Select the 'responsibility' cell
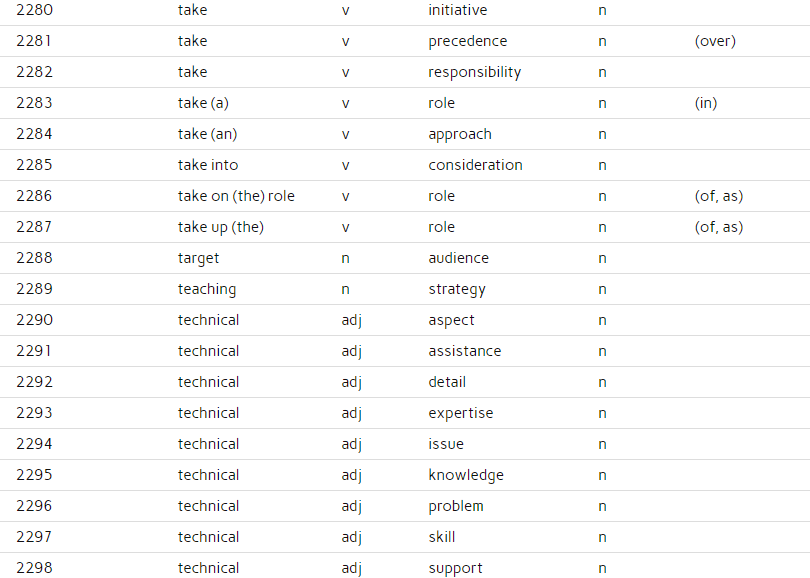The image size is (810, 578). (x=474, y=72)
